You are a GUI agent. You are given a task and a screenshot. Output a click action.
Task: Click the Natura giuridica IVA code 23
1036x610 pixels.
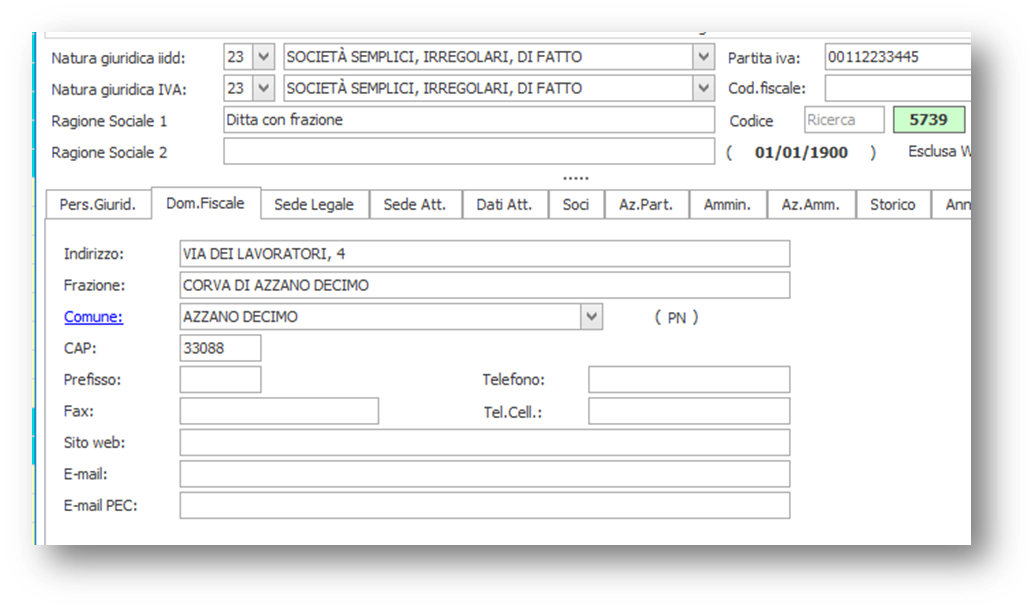pos(238,88)
